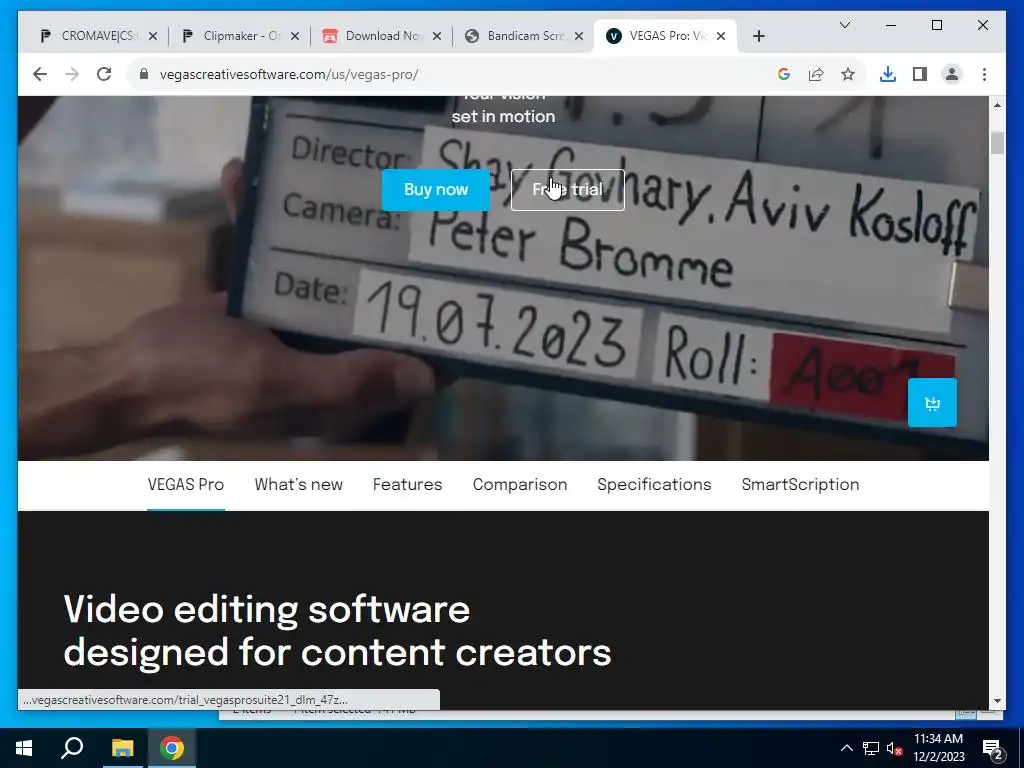Close the Clipmaker tab
The width and height of the screenshot is (1024, 768).
click(x=295, y=36)
